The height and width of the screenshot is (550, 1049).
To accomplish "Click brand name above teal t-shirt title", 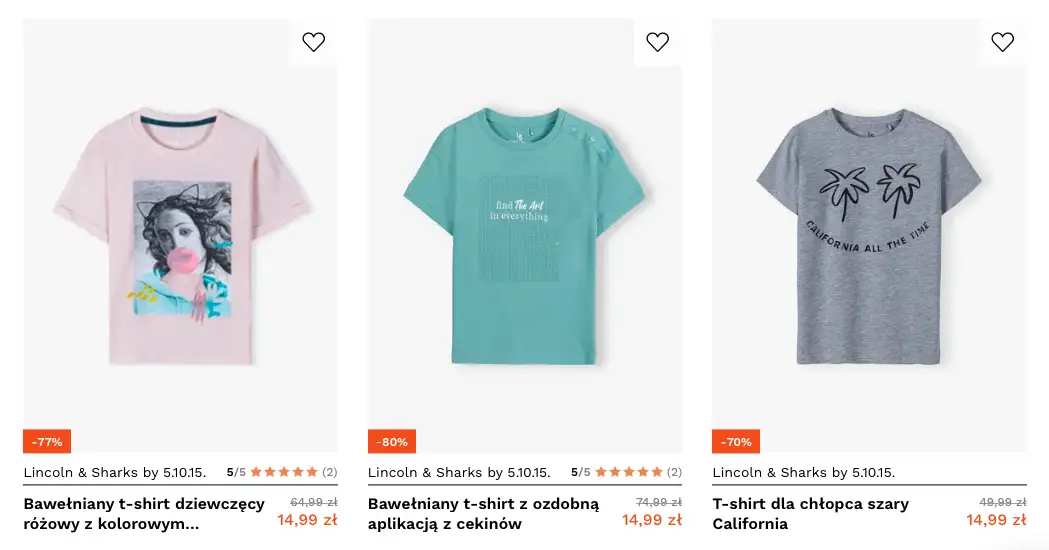I will tap(459, 472).
